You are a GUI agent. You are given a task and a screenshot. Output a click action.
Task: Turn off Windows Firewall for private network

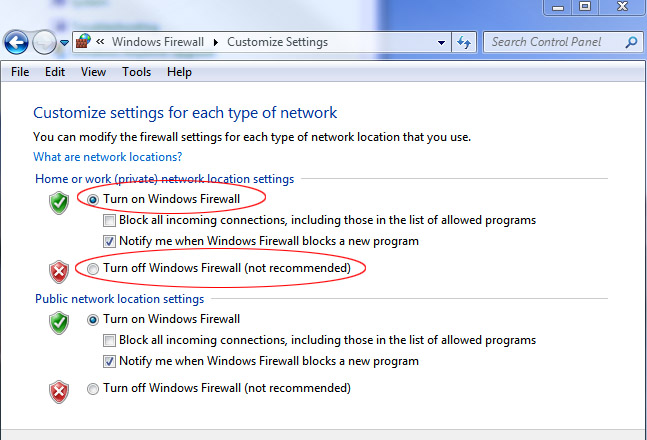coord(94,269)
